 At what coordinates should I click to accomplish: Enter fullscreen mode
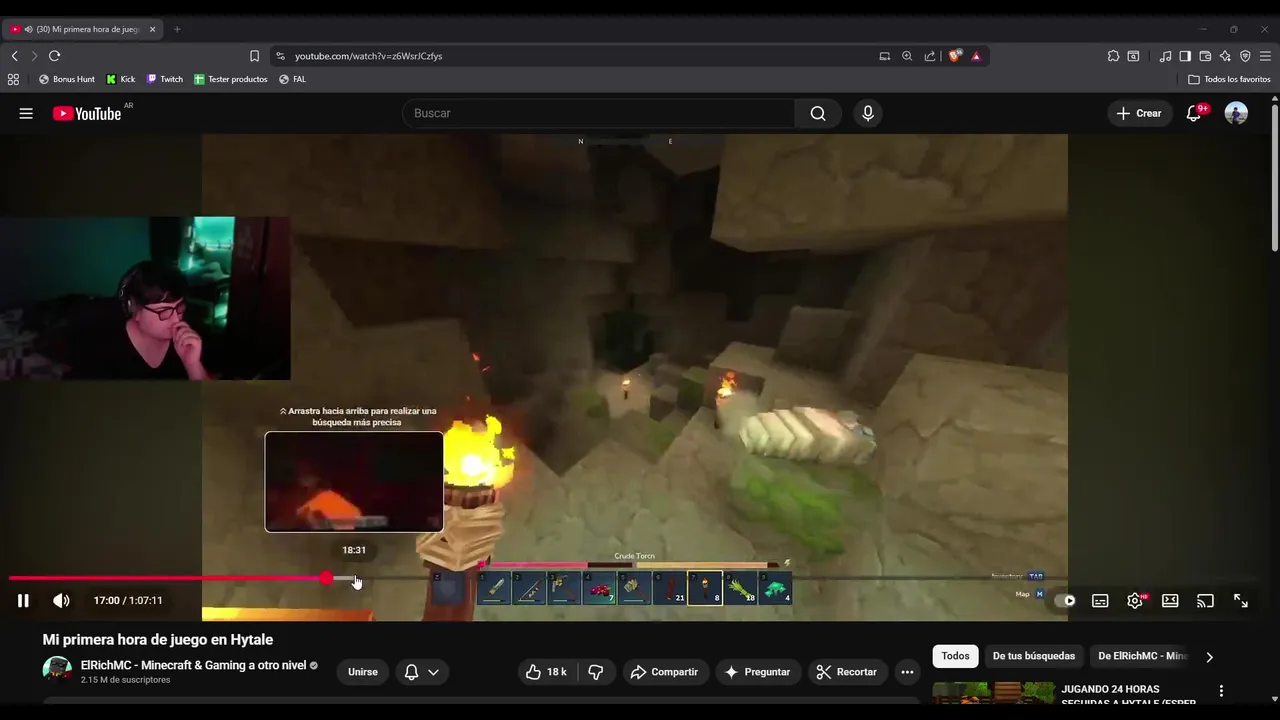click(x=1241, y=601)
